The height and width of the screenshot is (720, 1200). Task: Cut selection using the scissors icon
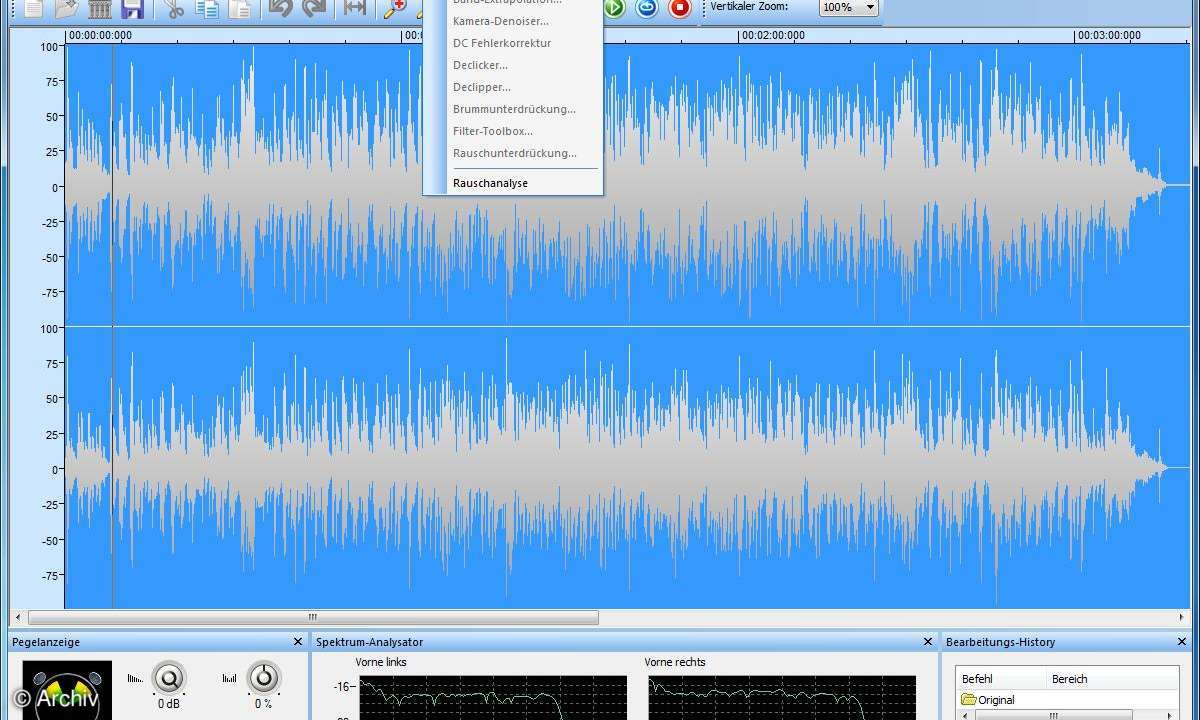[176, 9]
